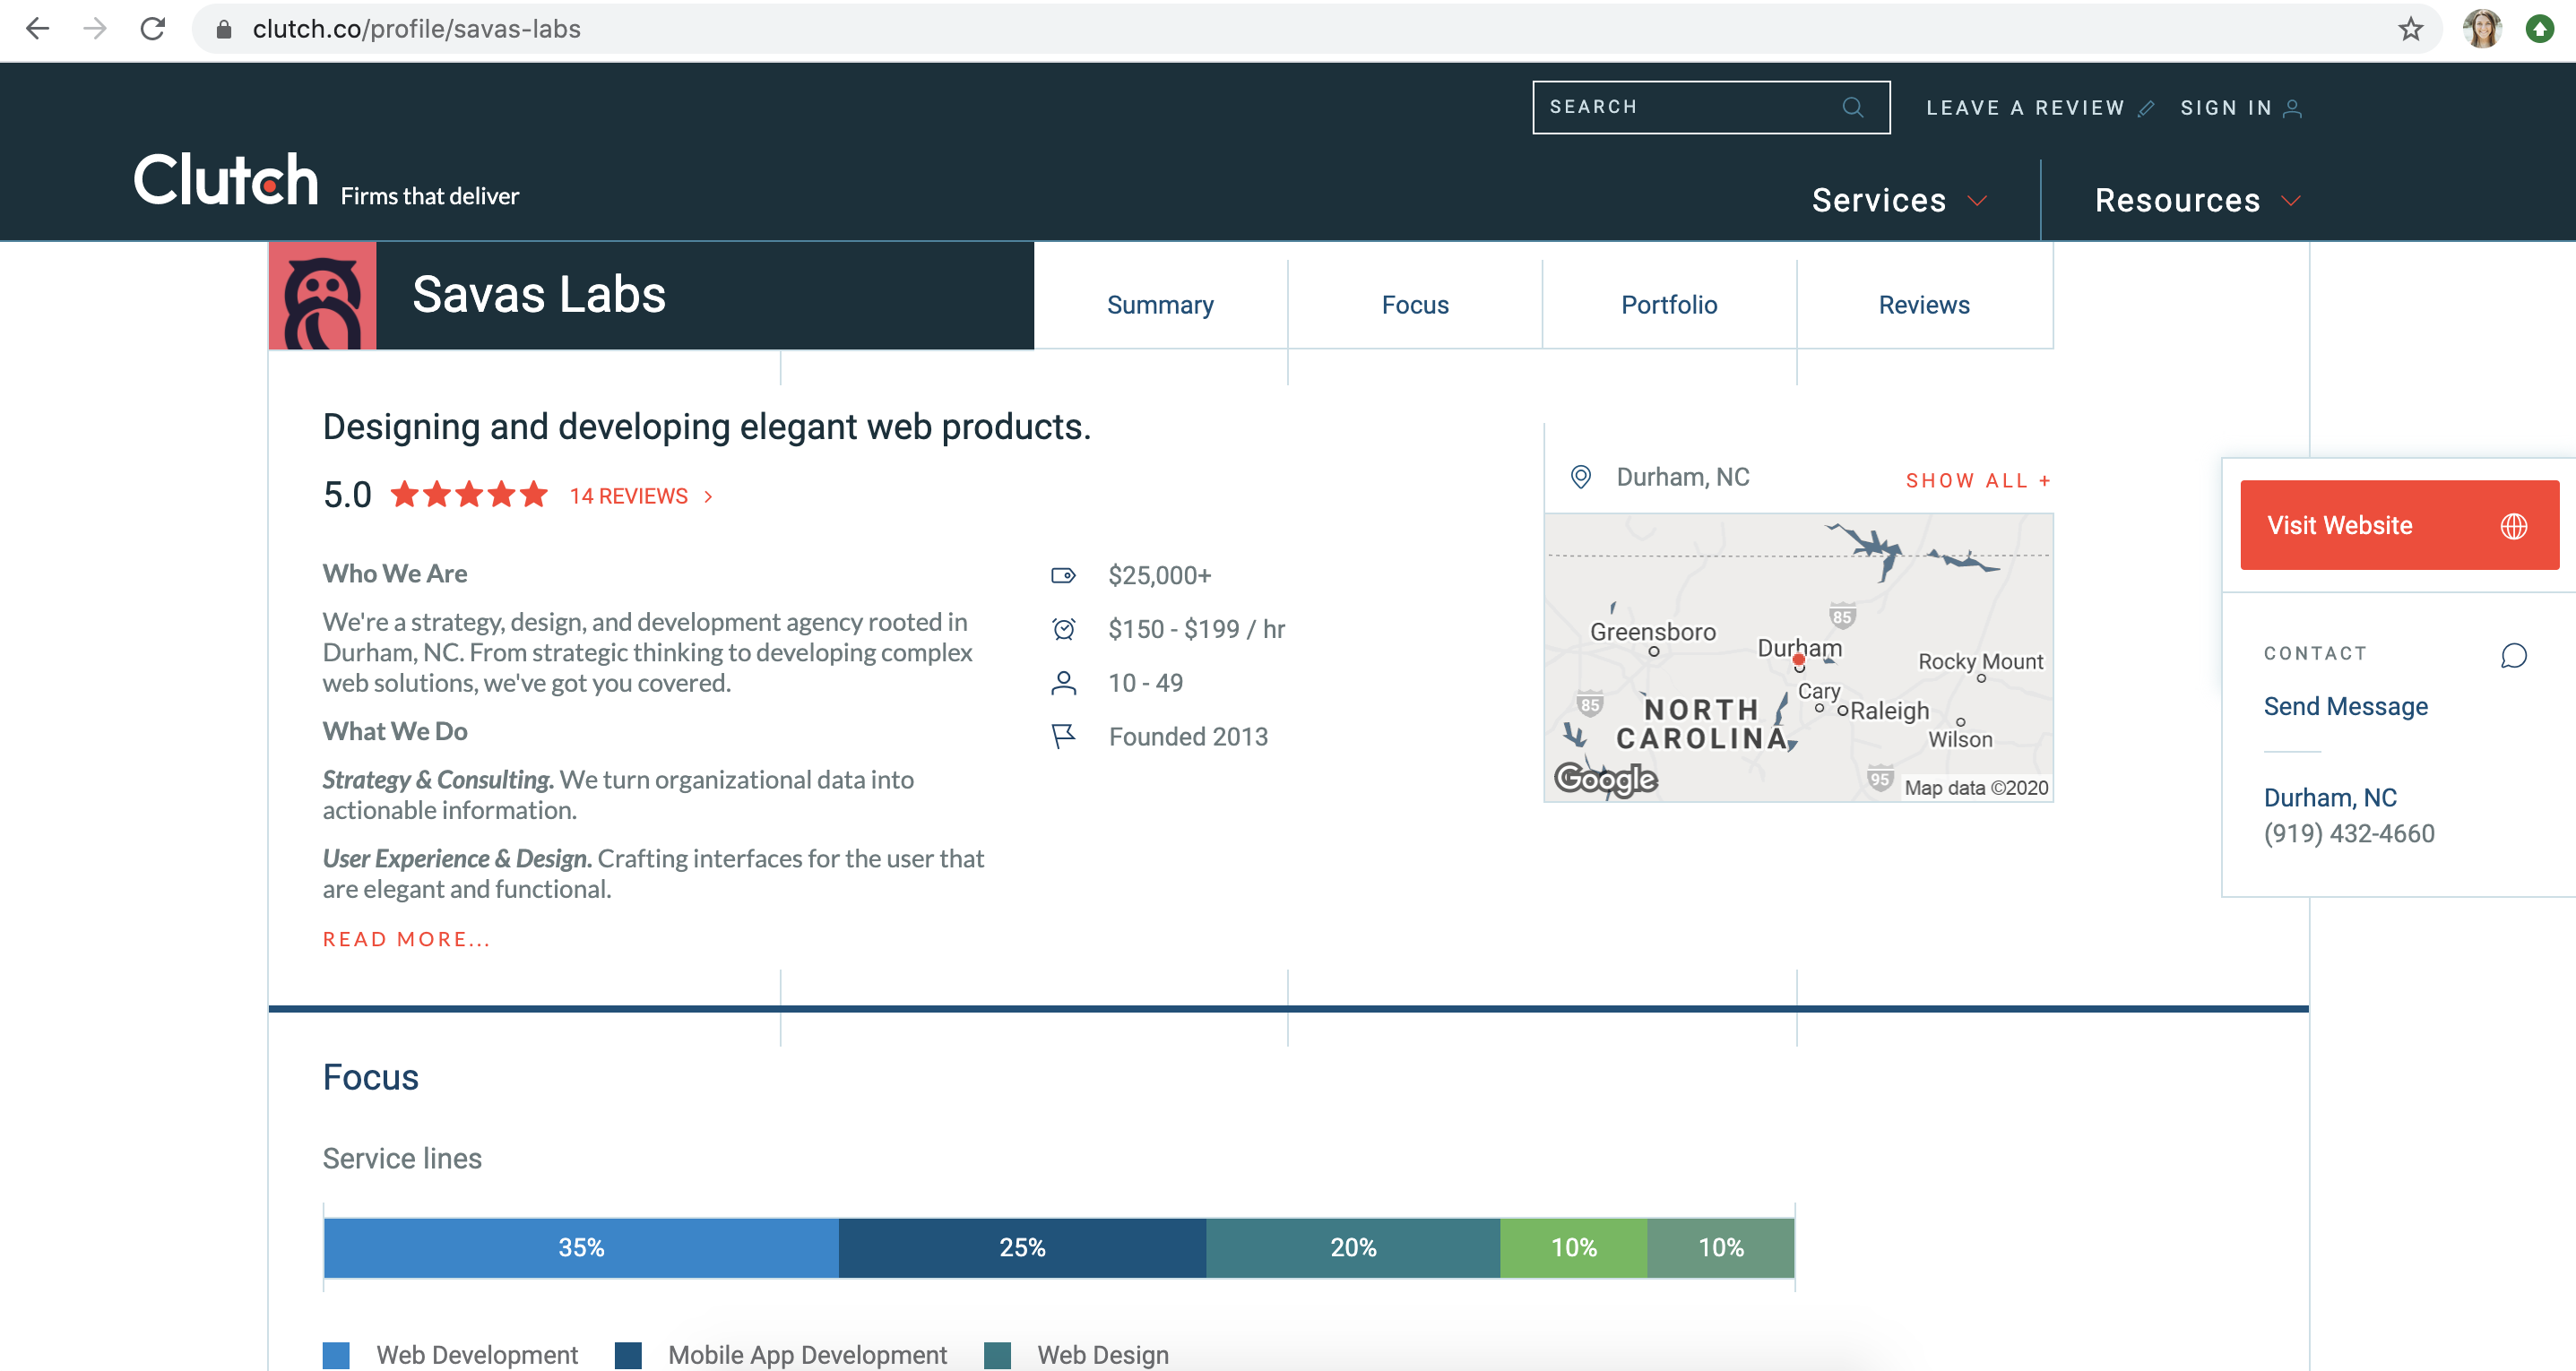
Task: Click the Web Development legend label
Action: coord(477,1355)
